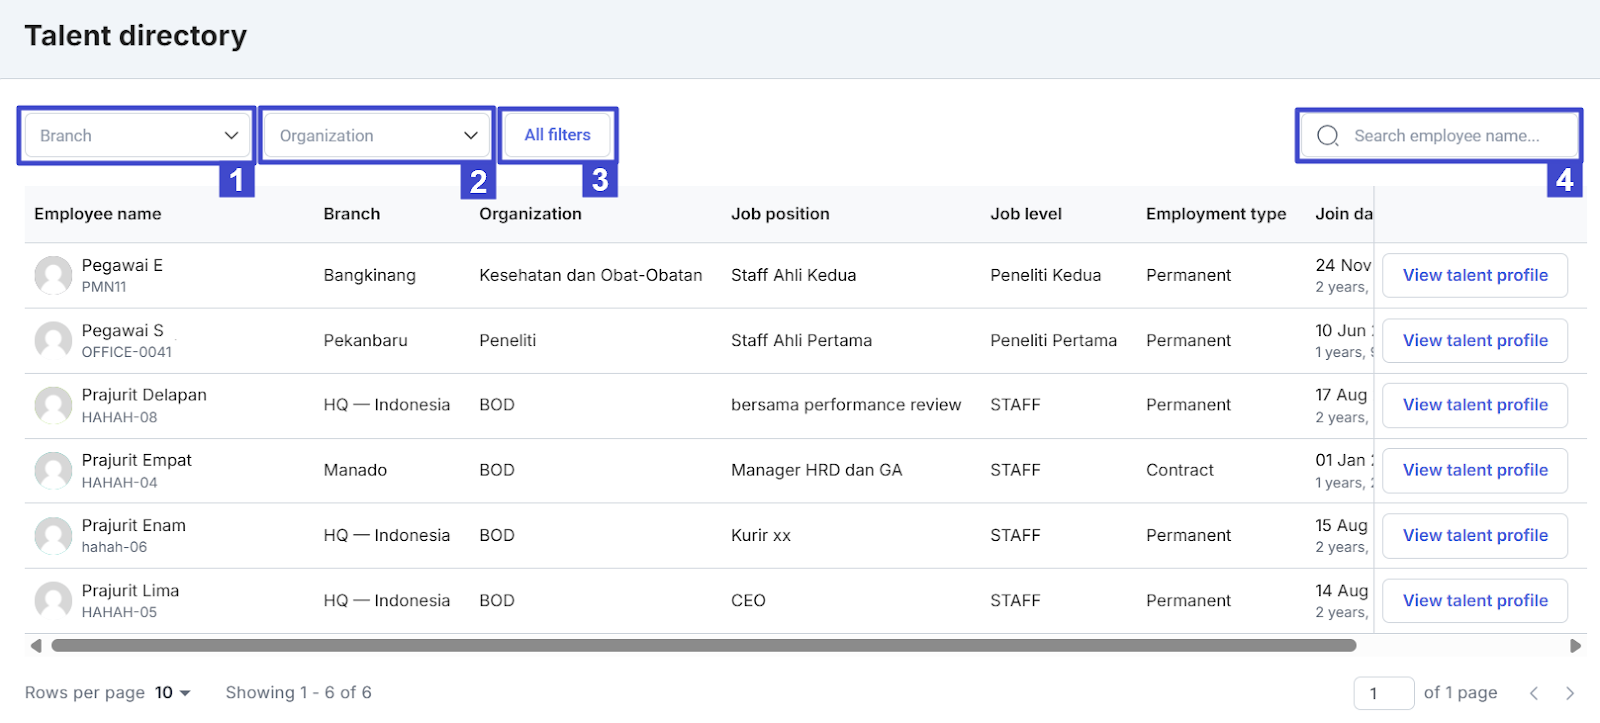Screen dimensions: 1600x723
Task: Click Prajurit Lima's avatar icon
Action: 53,600
